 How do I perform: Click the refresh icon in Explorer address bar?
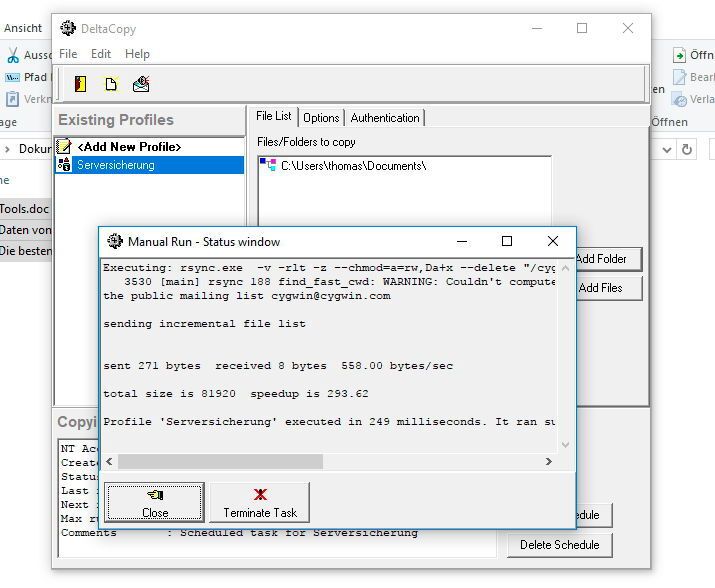point(687,150)
